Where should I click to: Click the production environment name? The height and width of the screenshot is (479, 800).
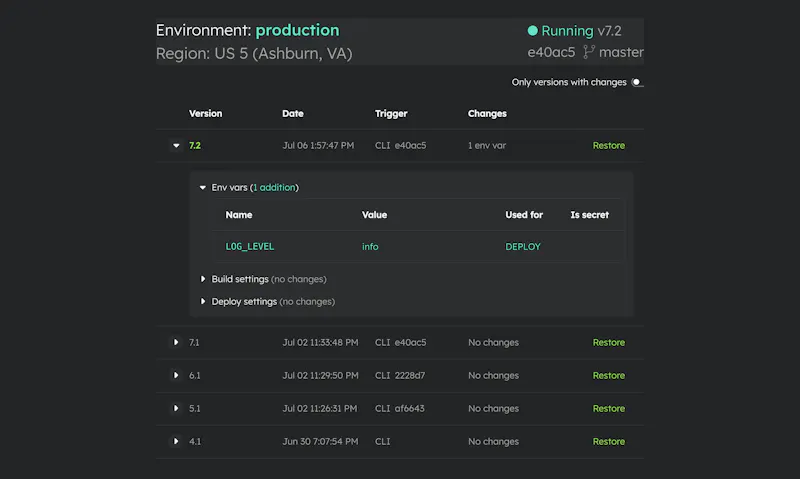[297, 31]
